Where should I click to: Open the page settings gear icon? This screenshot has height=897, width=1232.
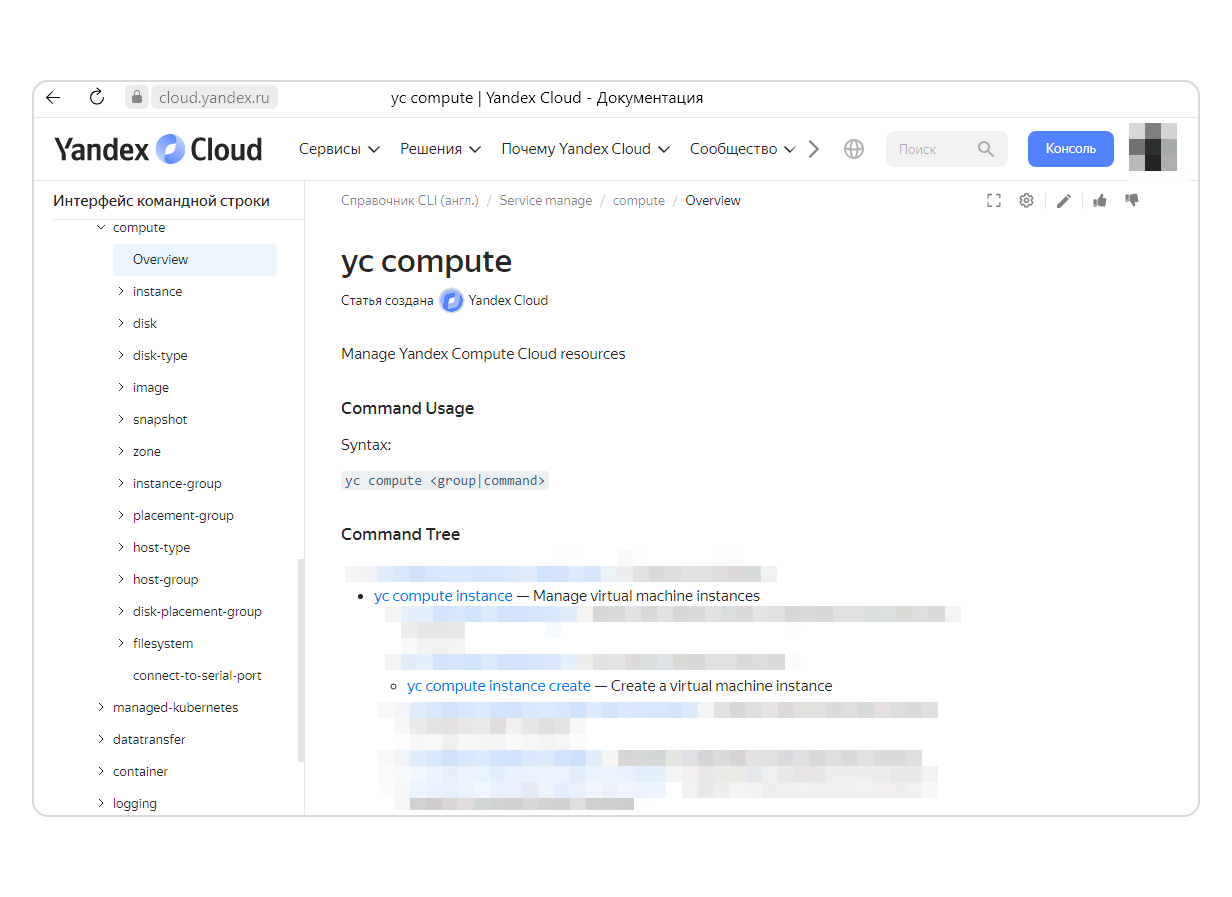tap(1026, 200)
